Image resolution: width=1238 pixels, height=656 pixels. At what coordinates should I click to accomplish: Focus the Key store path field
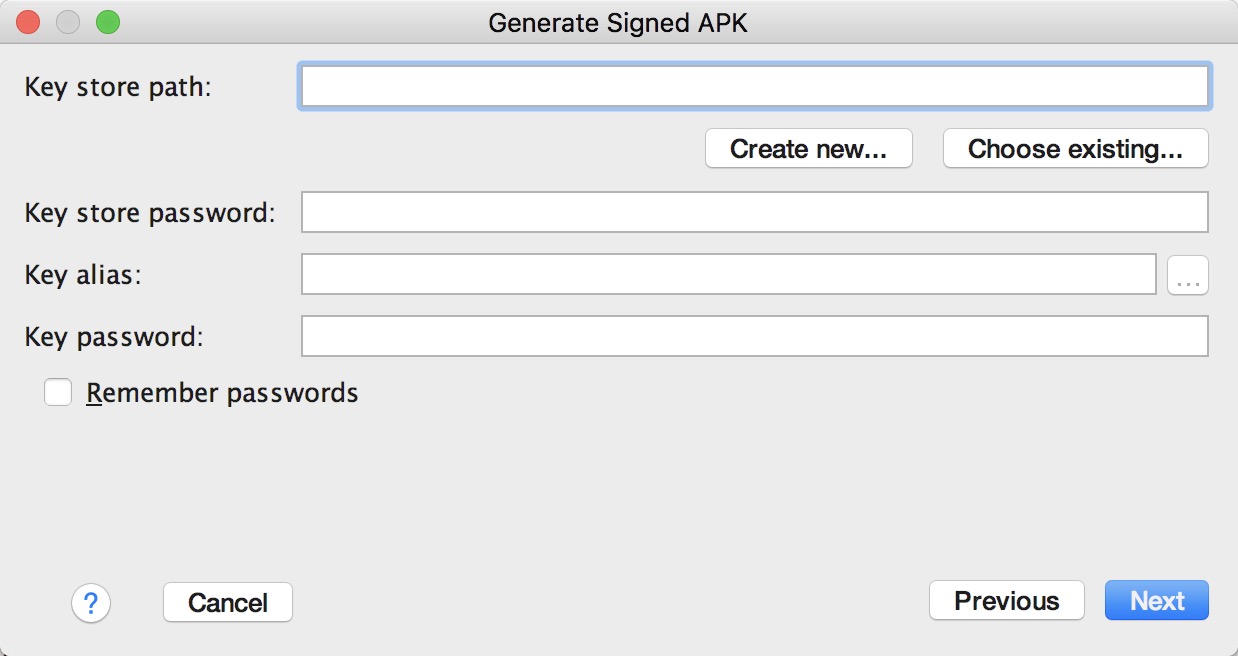754,87
